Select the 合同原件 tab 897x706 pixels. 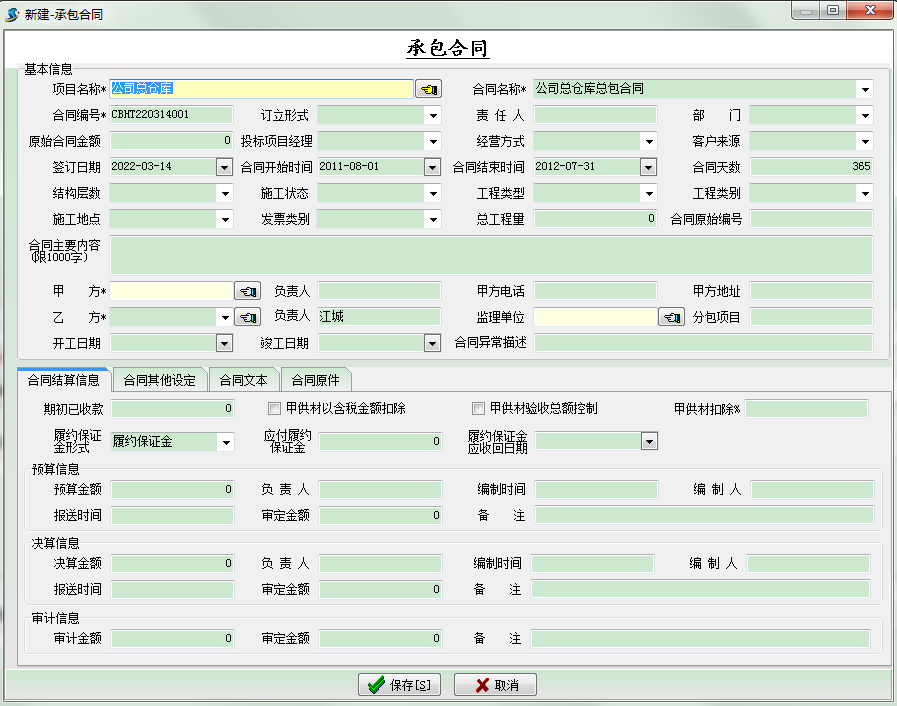[x=315, y=380]
